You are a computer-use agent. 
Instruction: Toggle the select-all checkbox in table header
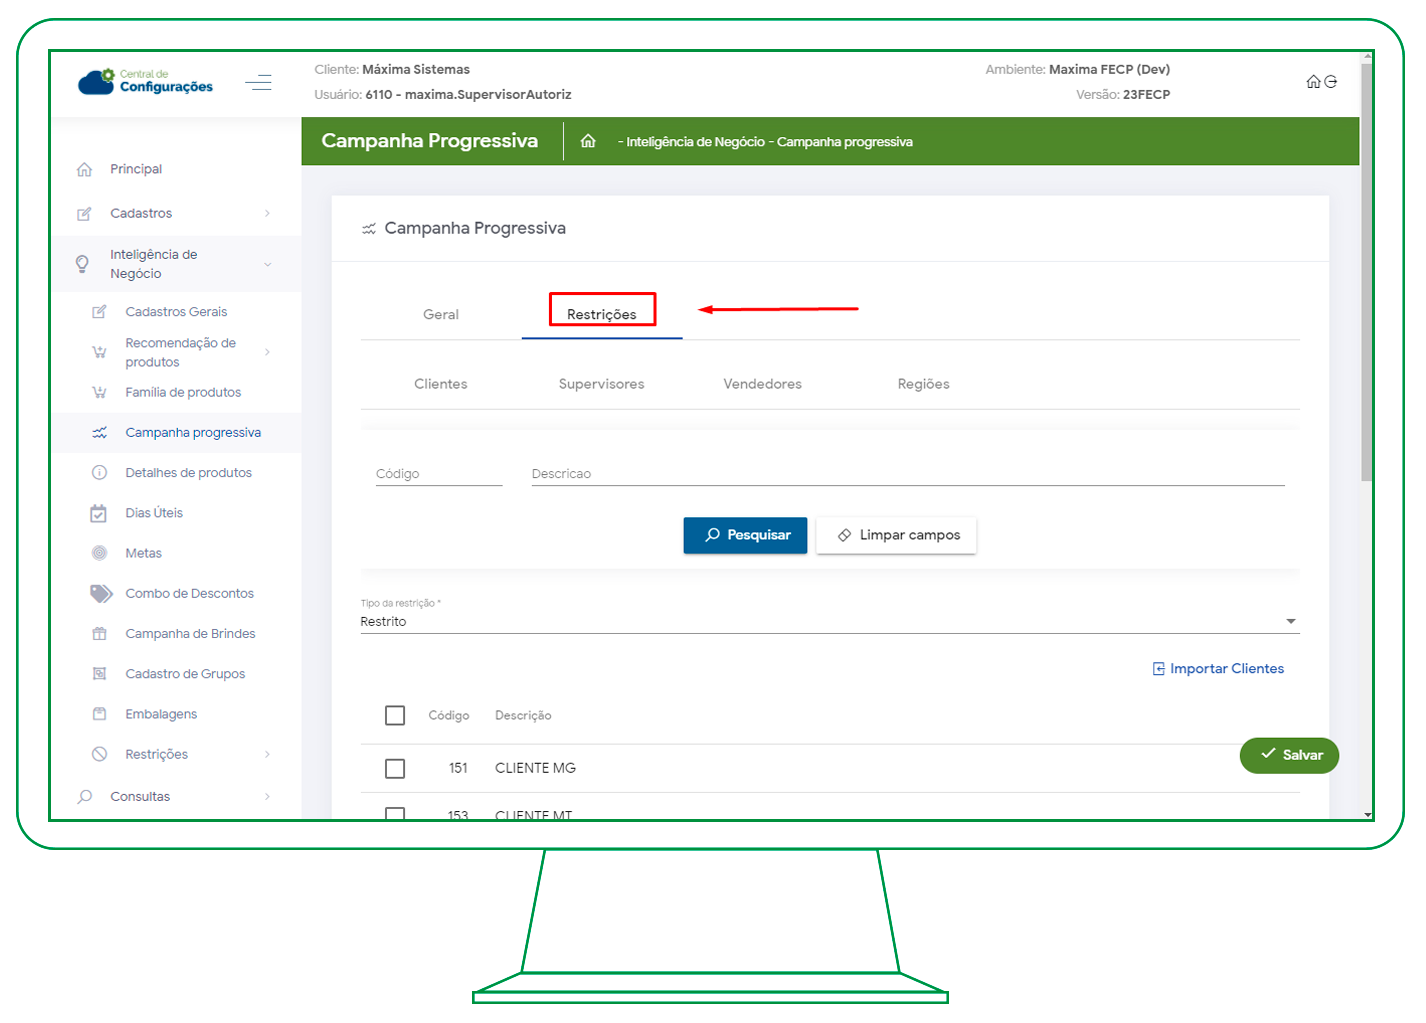click(395, 715)
